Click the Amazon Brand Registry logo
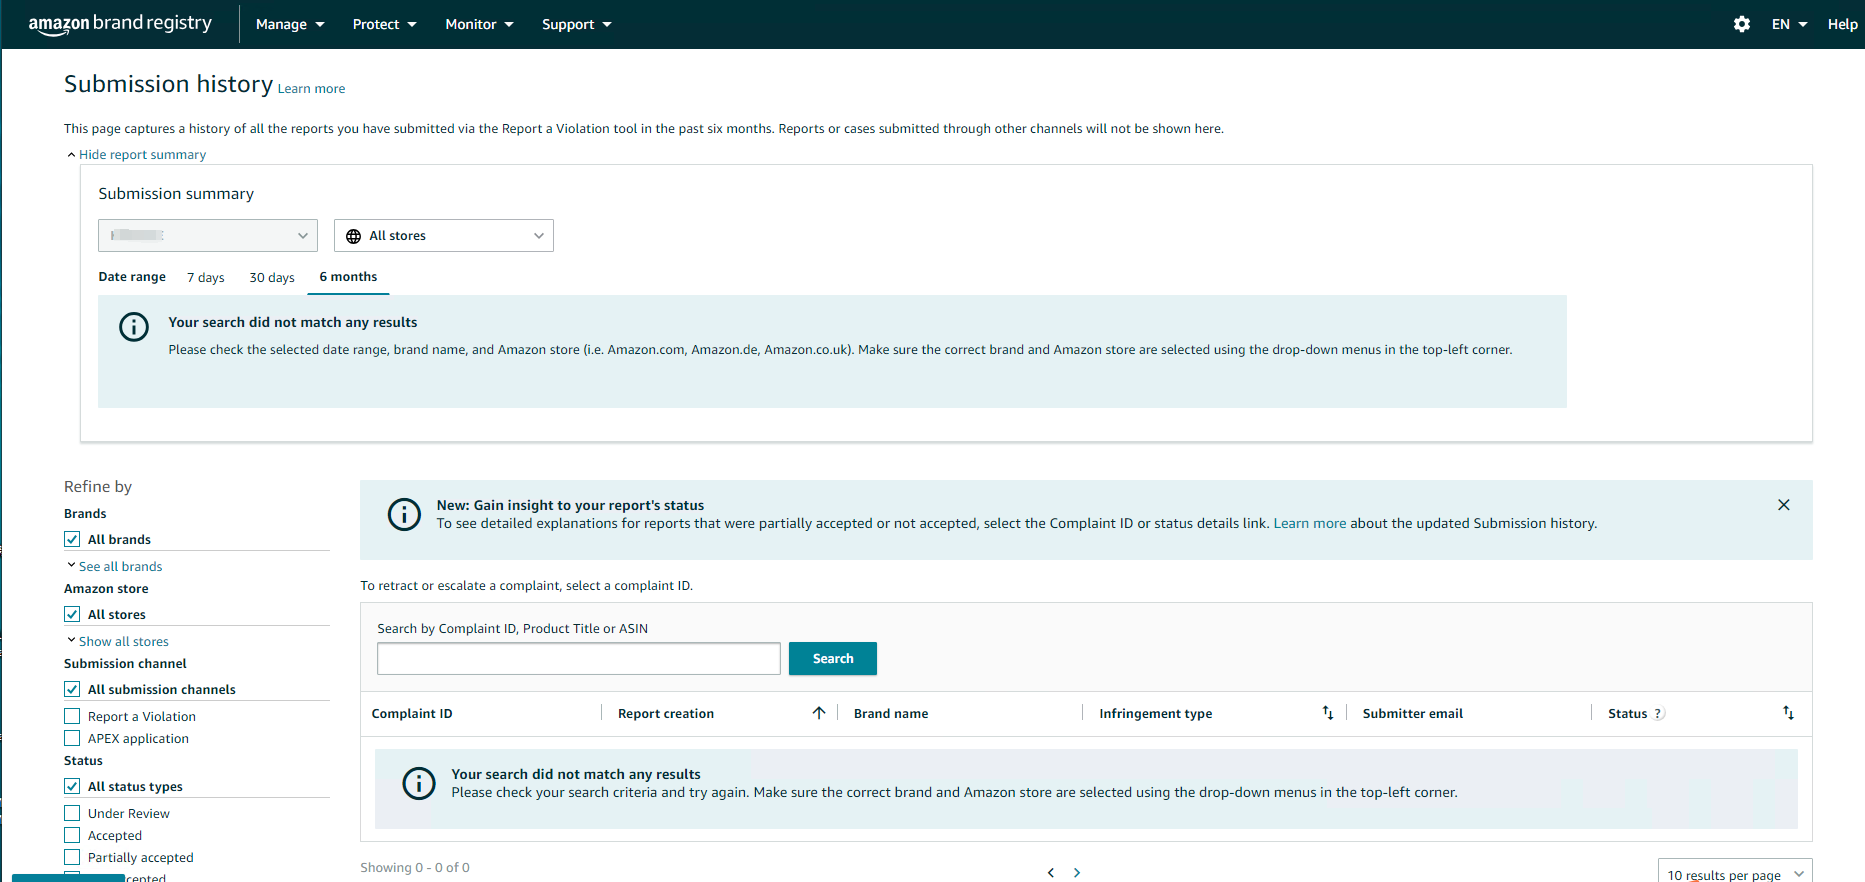Viewport: 1865px width, 882px height. (x=120, y=24)
